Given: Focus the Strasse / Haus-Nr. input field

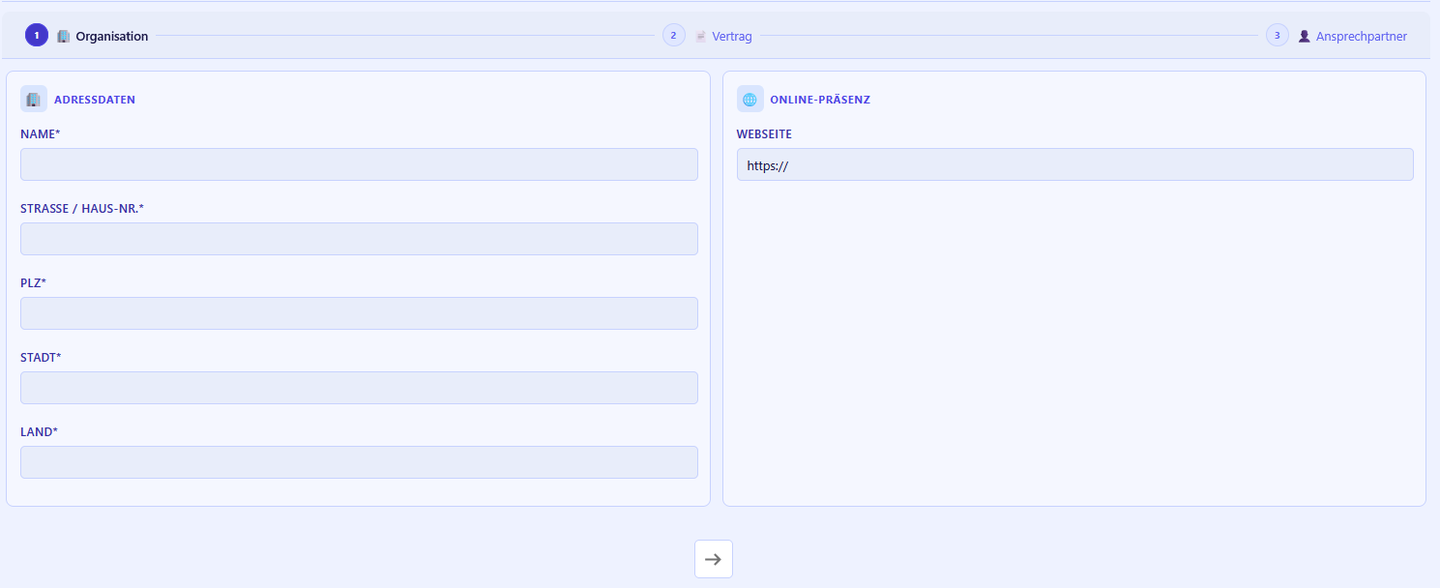Looking at the screenshot, I should pyautogui.click(x=359, y=239).
